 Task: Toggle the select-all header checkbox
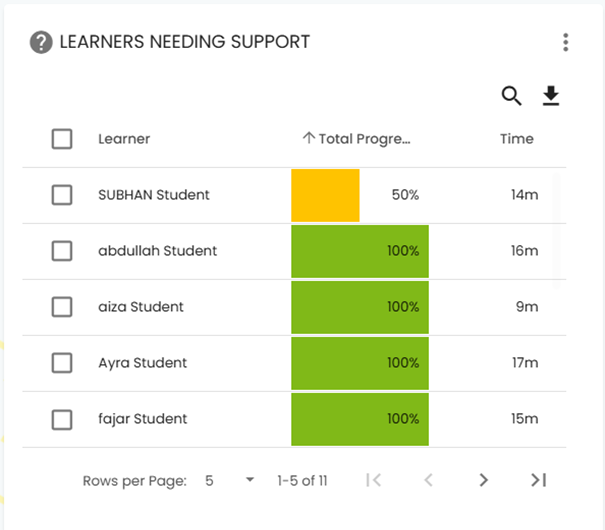(62, 139)
